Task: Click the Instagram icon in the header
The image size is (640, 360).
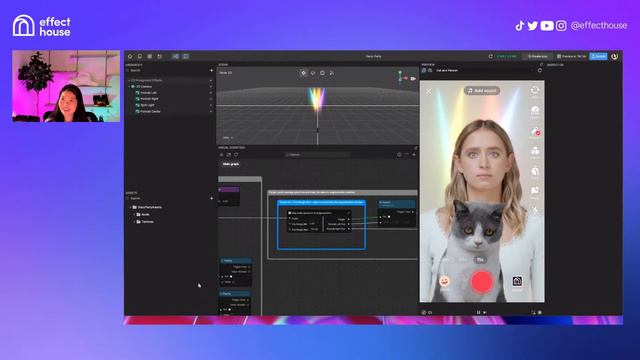Action: coord(561,26)
